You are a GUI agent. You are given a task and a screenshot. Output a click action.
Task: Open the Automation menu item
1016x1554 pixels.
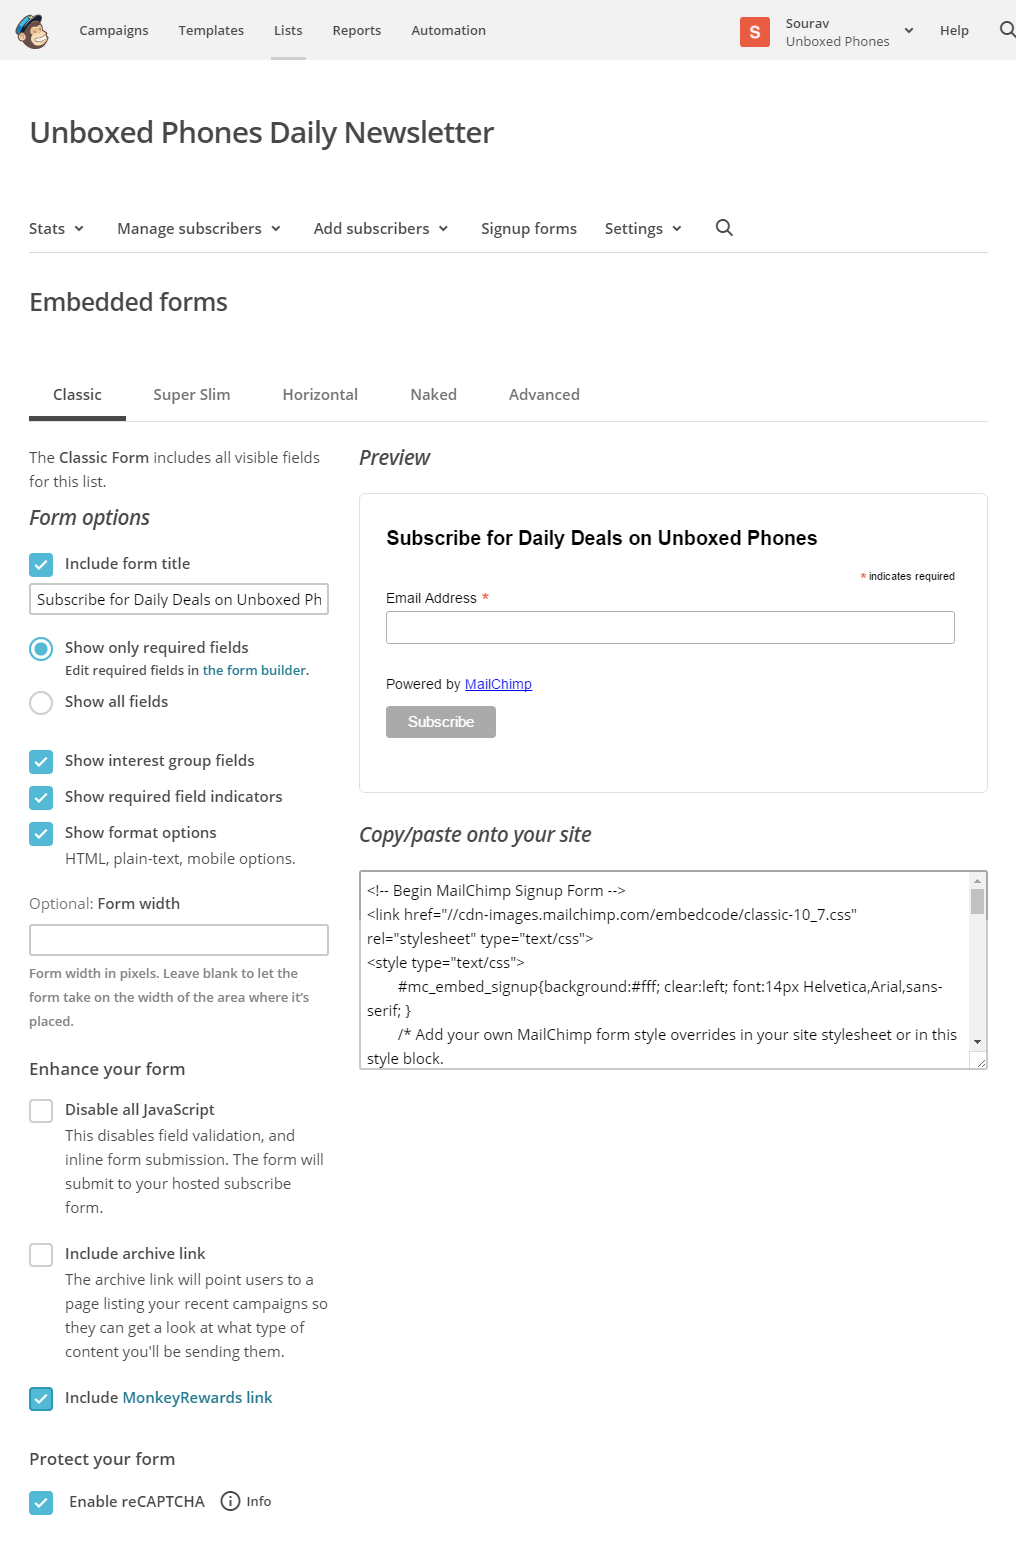coord(448,30)
